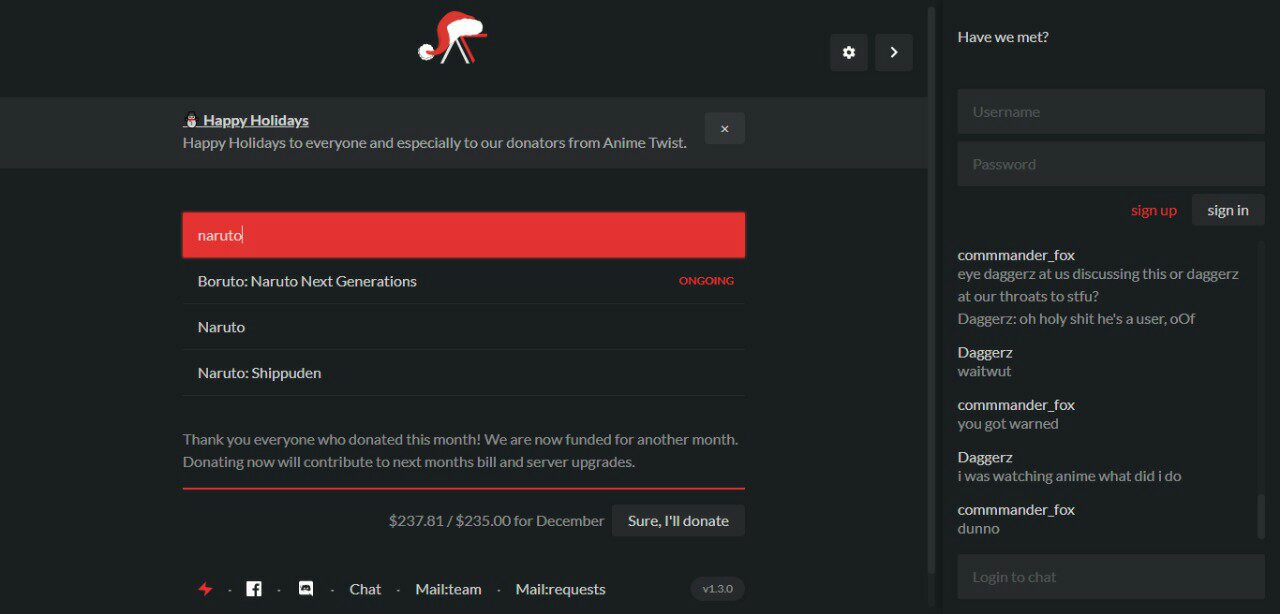
Task: Click the donation progress bar
Action: tap(464, 488)
